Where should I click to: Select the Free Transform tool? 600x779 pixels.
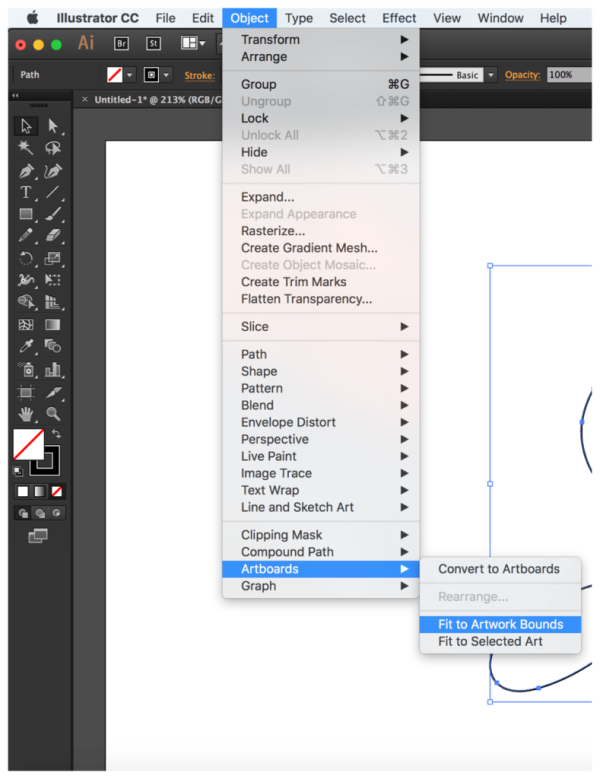pyautogui.click(x=53, y=280)
